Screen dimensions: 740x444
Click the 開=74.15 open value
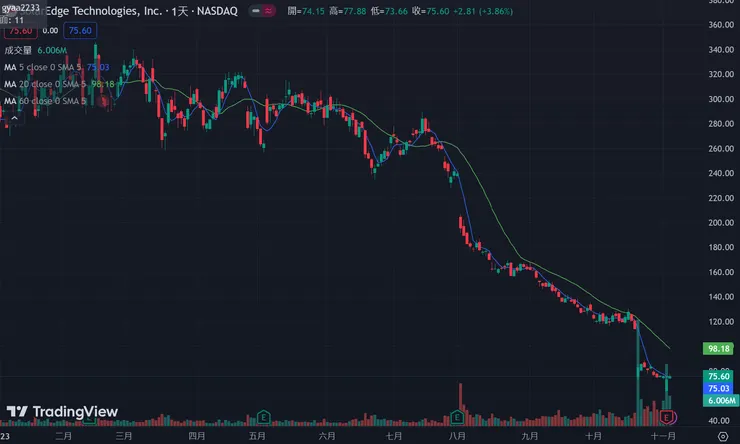[x=306, y=11]
